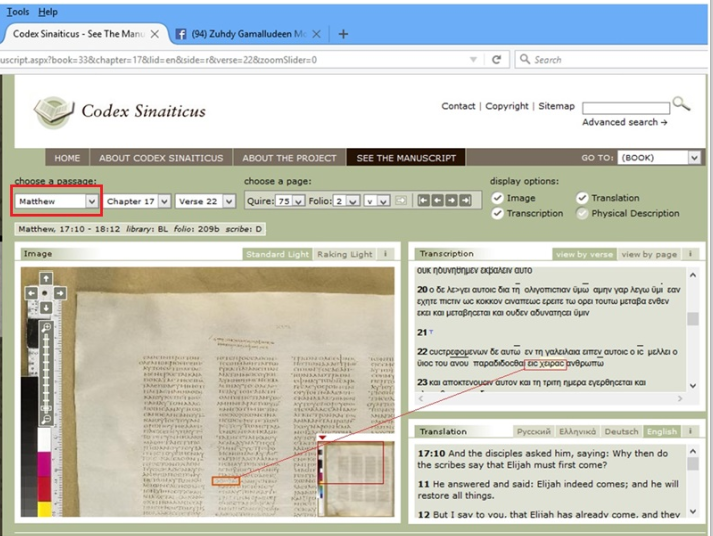Click the page overview thumbnail
713x536 pixels.
coord(356,478)
